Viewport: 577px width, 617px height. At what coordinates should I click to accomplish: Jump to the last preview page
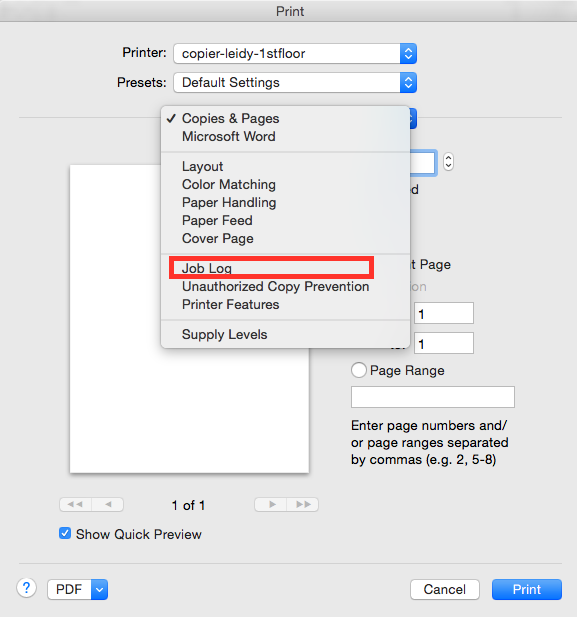click(x=303, y=504)
